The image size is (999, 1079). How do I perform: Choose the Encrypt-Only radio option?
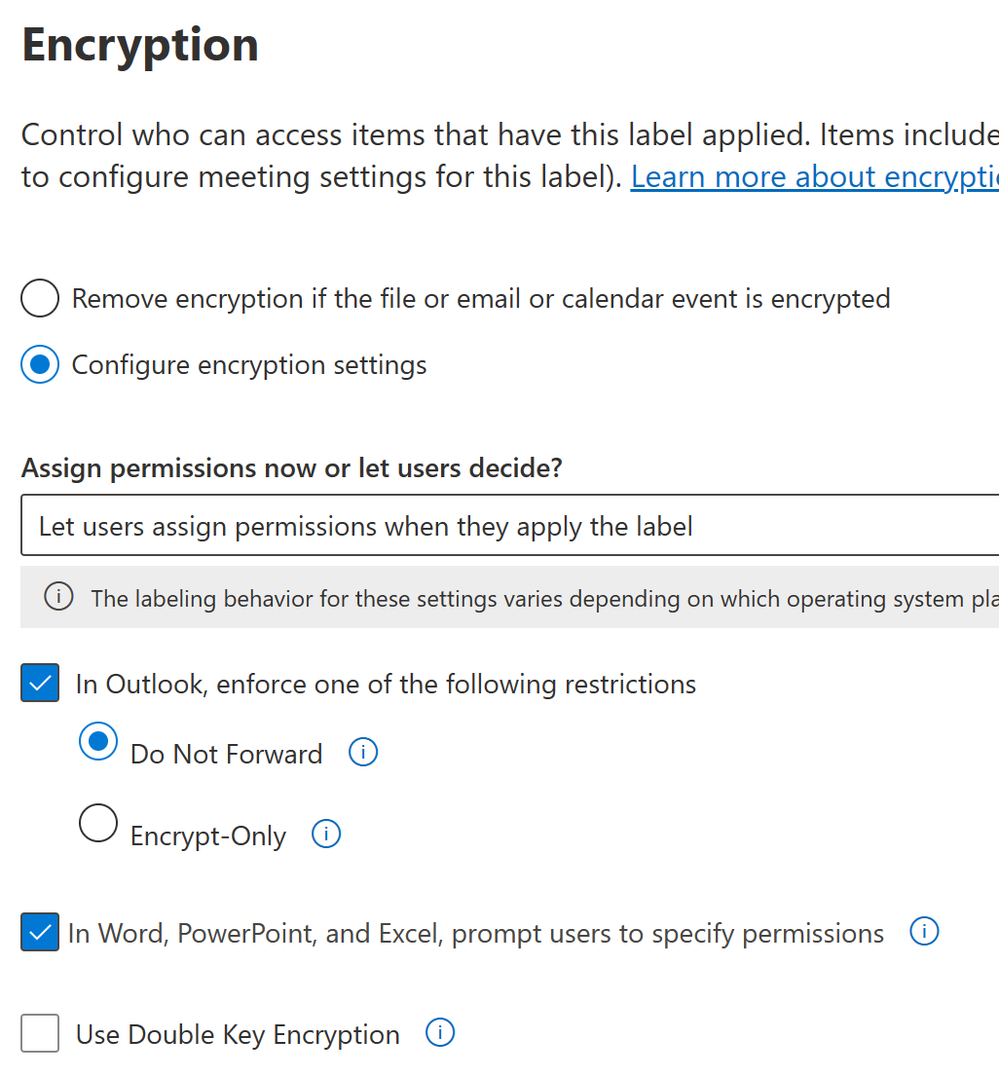pos(98,823)
